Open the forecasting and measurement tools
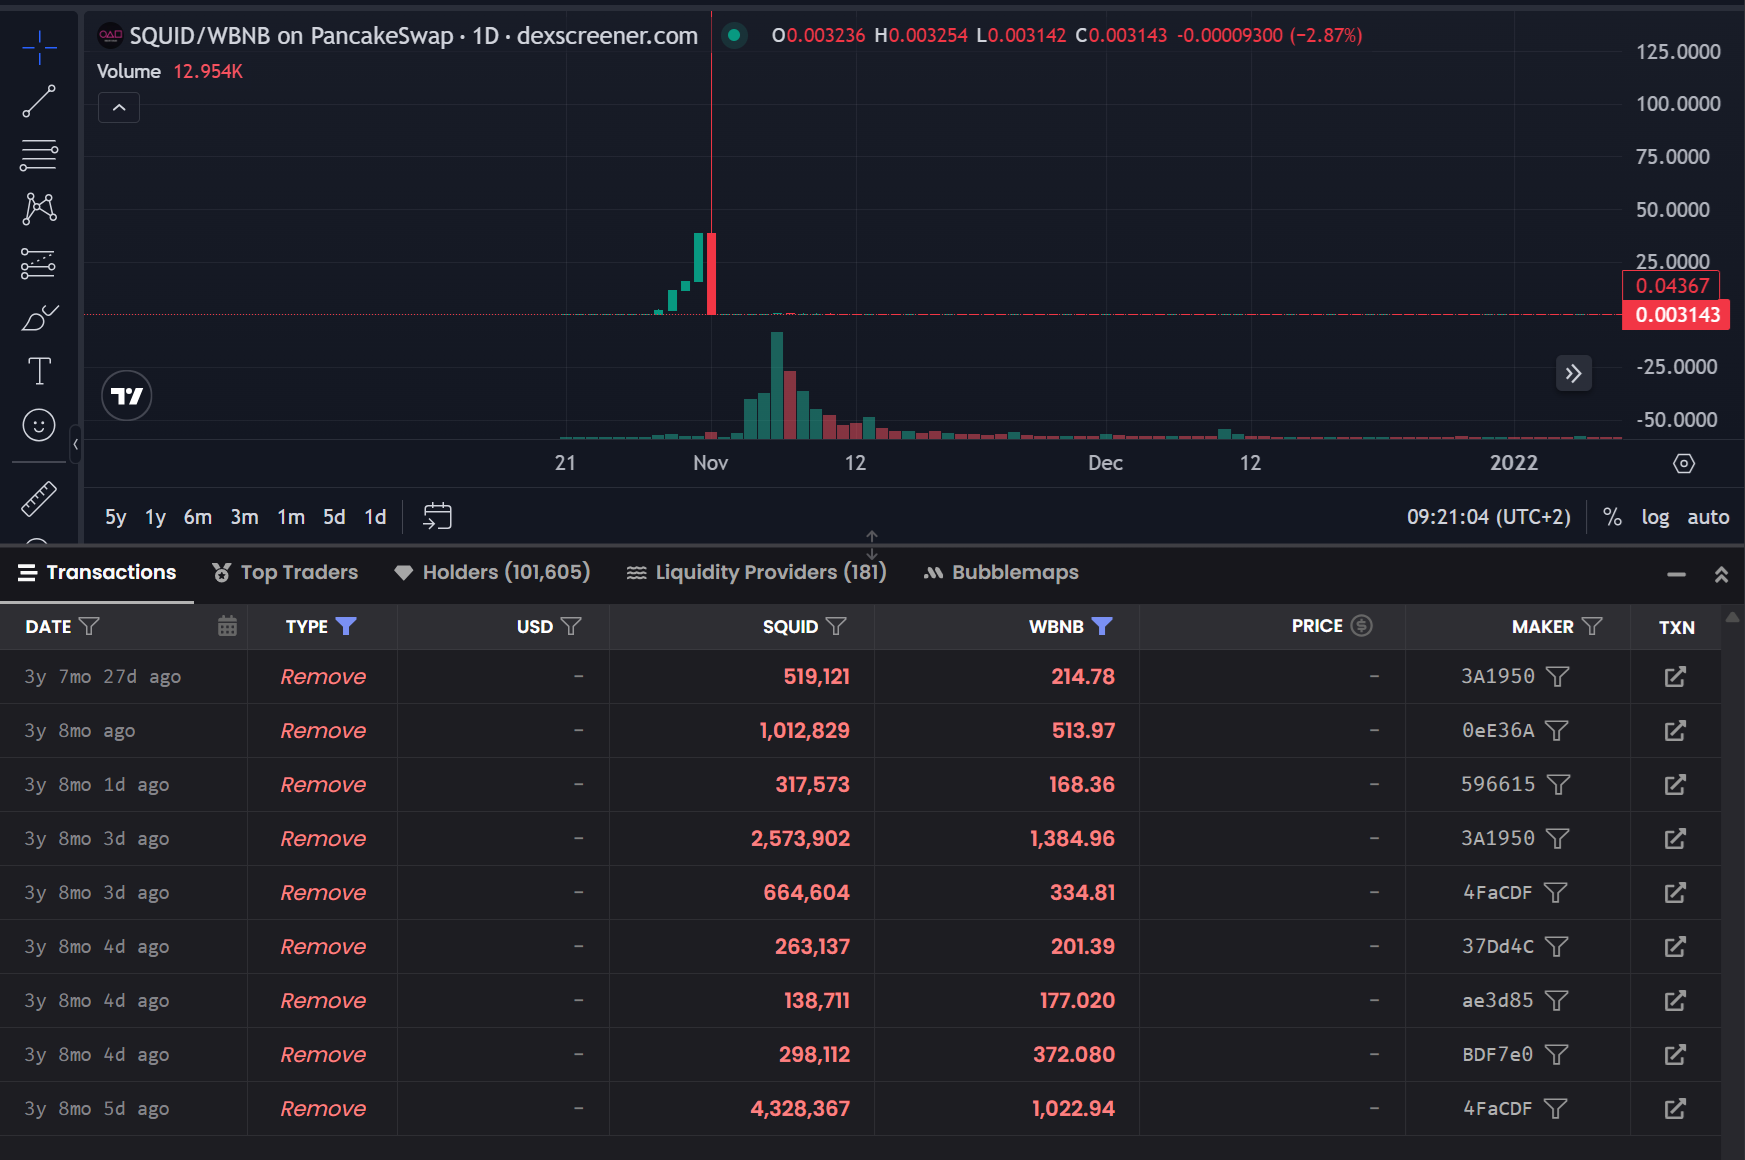The height and width of the screenshot is (1160, 1745). 39,263
